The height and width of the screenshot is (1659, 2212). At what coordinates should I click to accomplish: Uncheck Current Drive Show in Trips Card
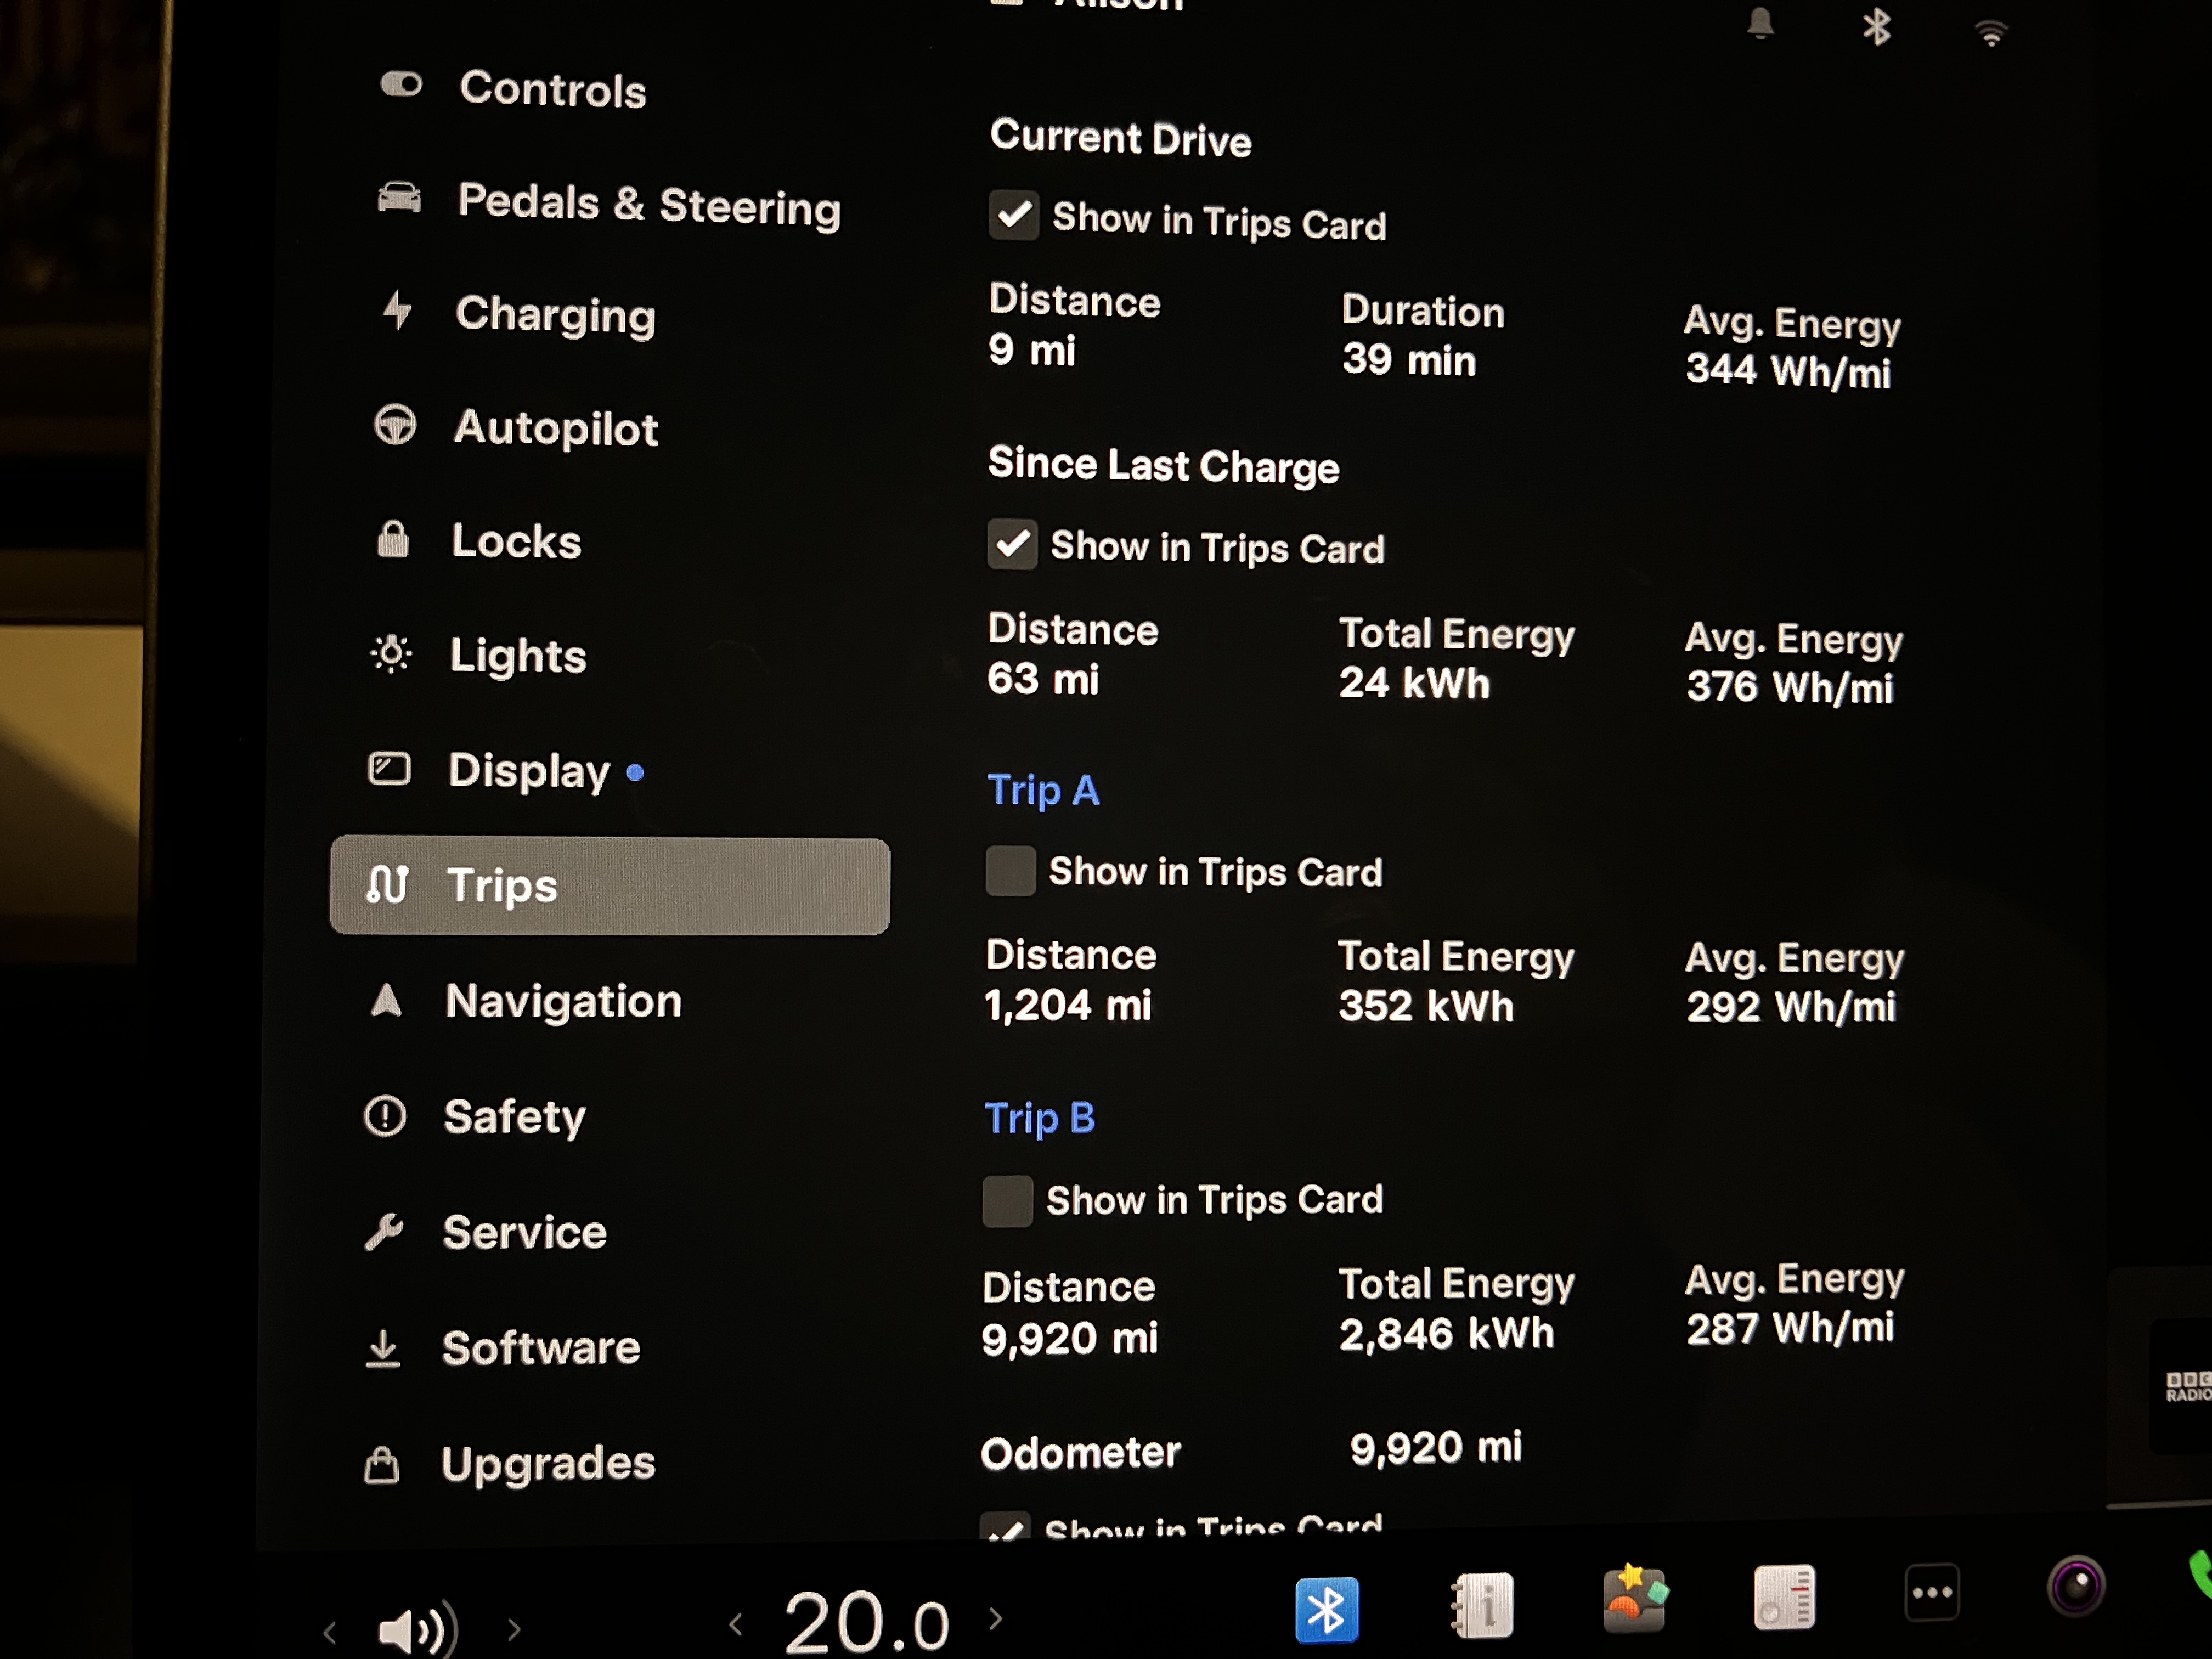click(1013, 215)
